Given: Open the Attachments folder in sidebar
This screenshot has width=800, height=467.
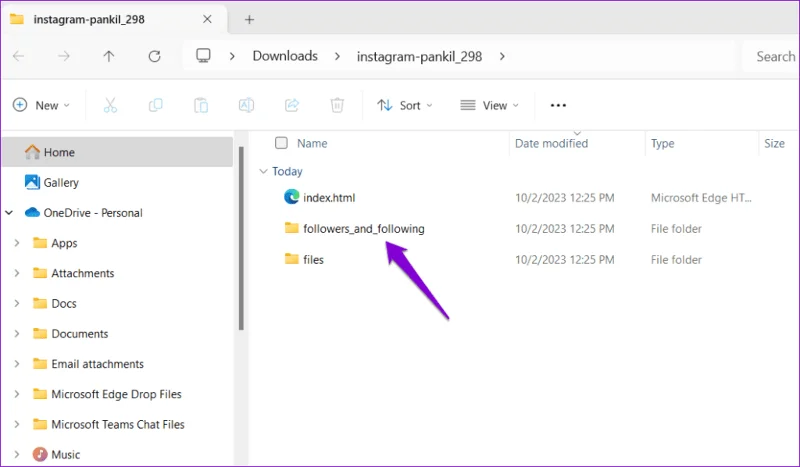Looking at the screenshot, I should click(83, 273).
